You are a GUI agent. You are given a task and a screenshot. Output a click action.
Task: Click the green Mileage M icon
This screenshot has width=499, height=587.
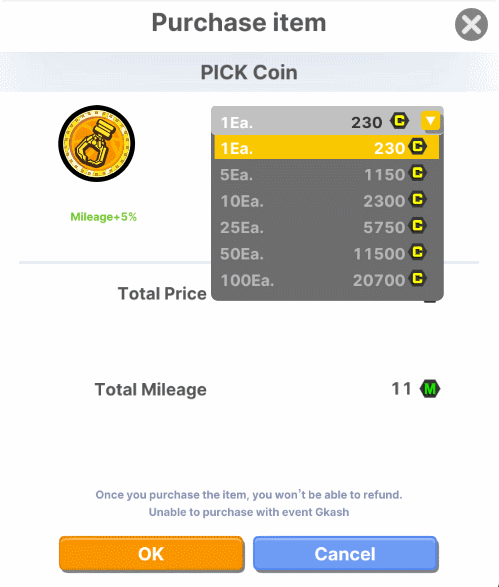click(430, 389)
